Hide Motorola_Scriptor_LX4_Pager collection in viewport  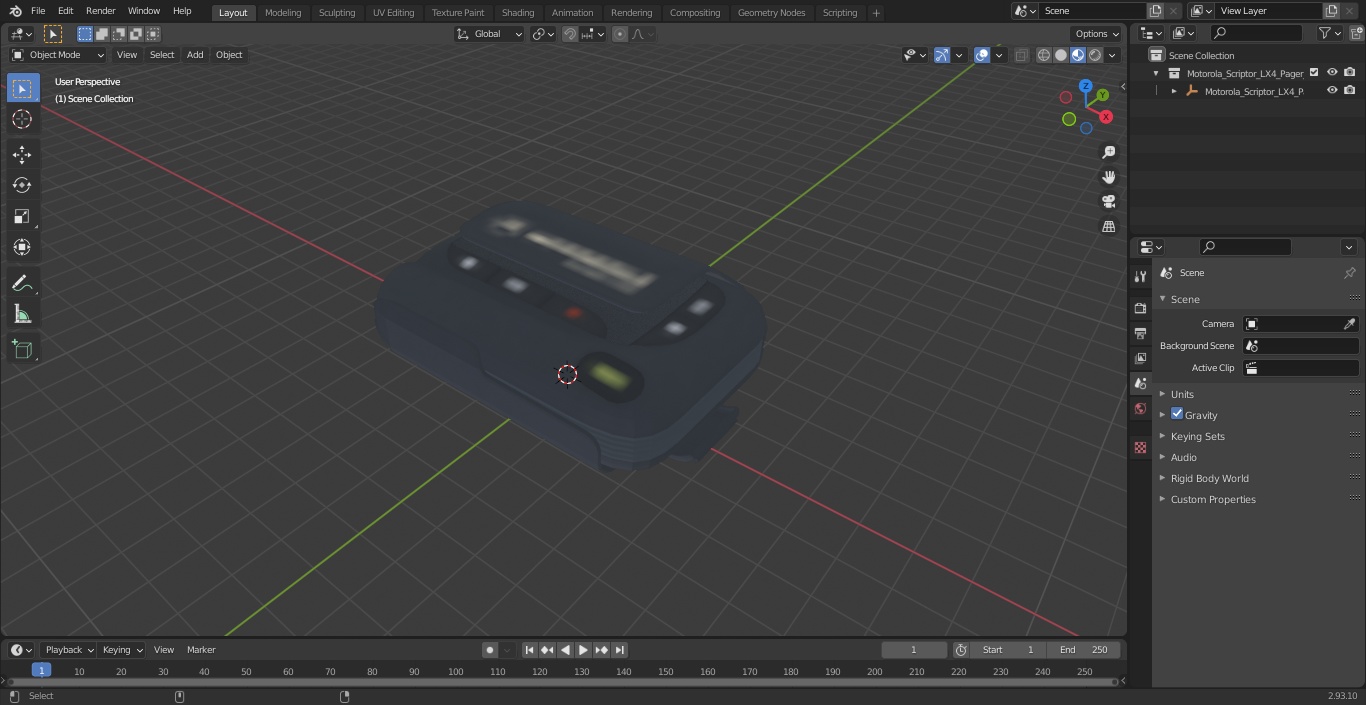1332,73
